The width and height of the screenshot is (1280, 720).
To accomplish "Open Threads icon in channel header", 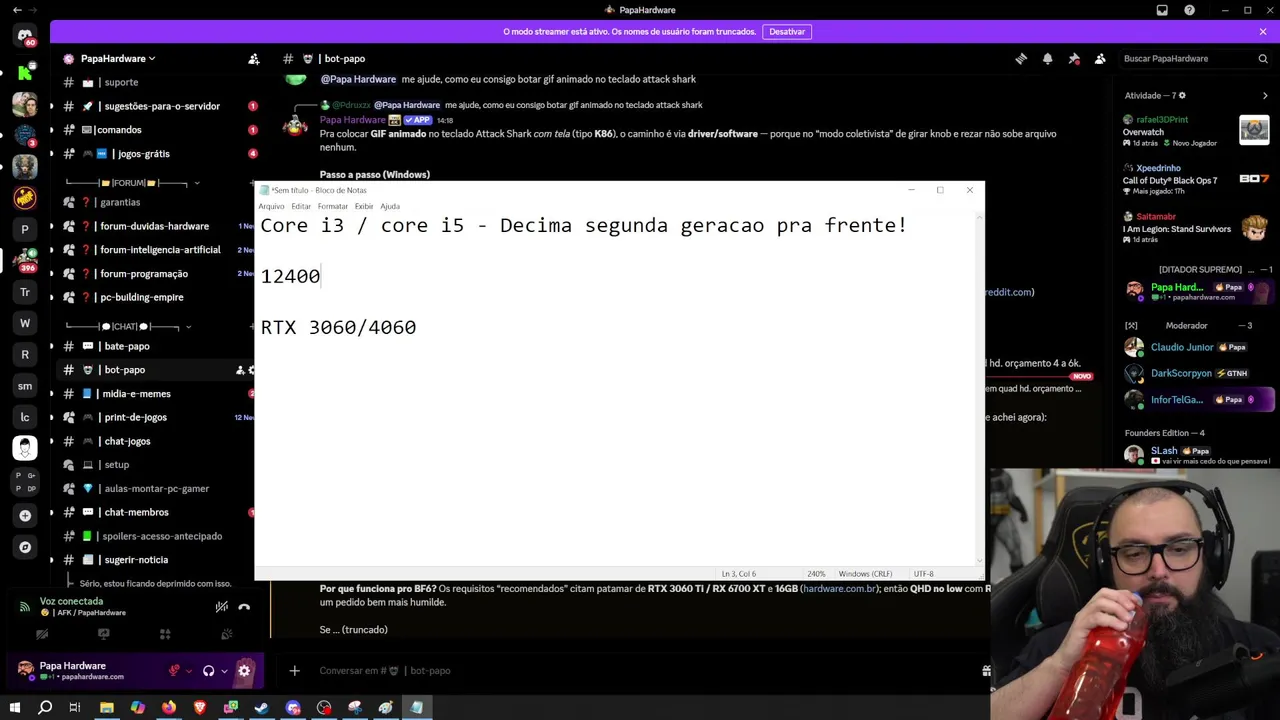I will 1021,59.
